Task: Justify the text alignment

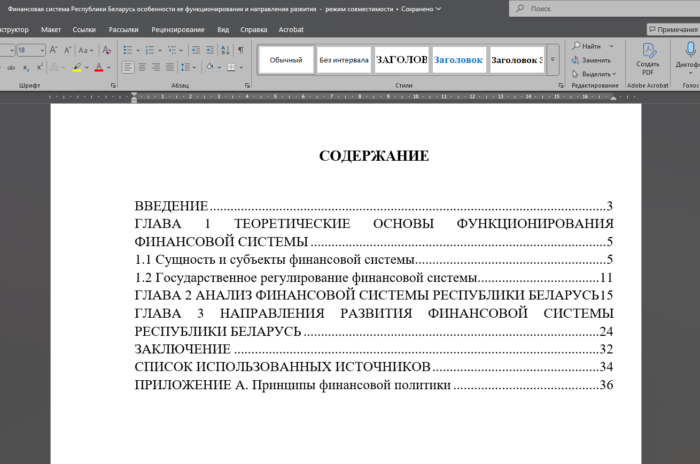Action: coord(170,67)
